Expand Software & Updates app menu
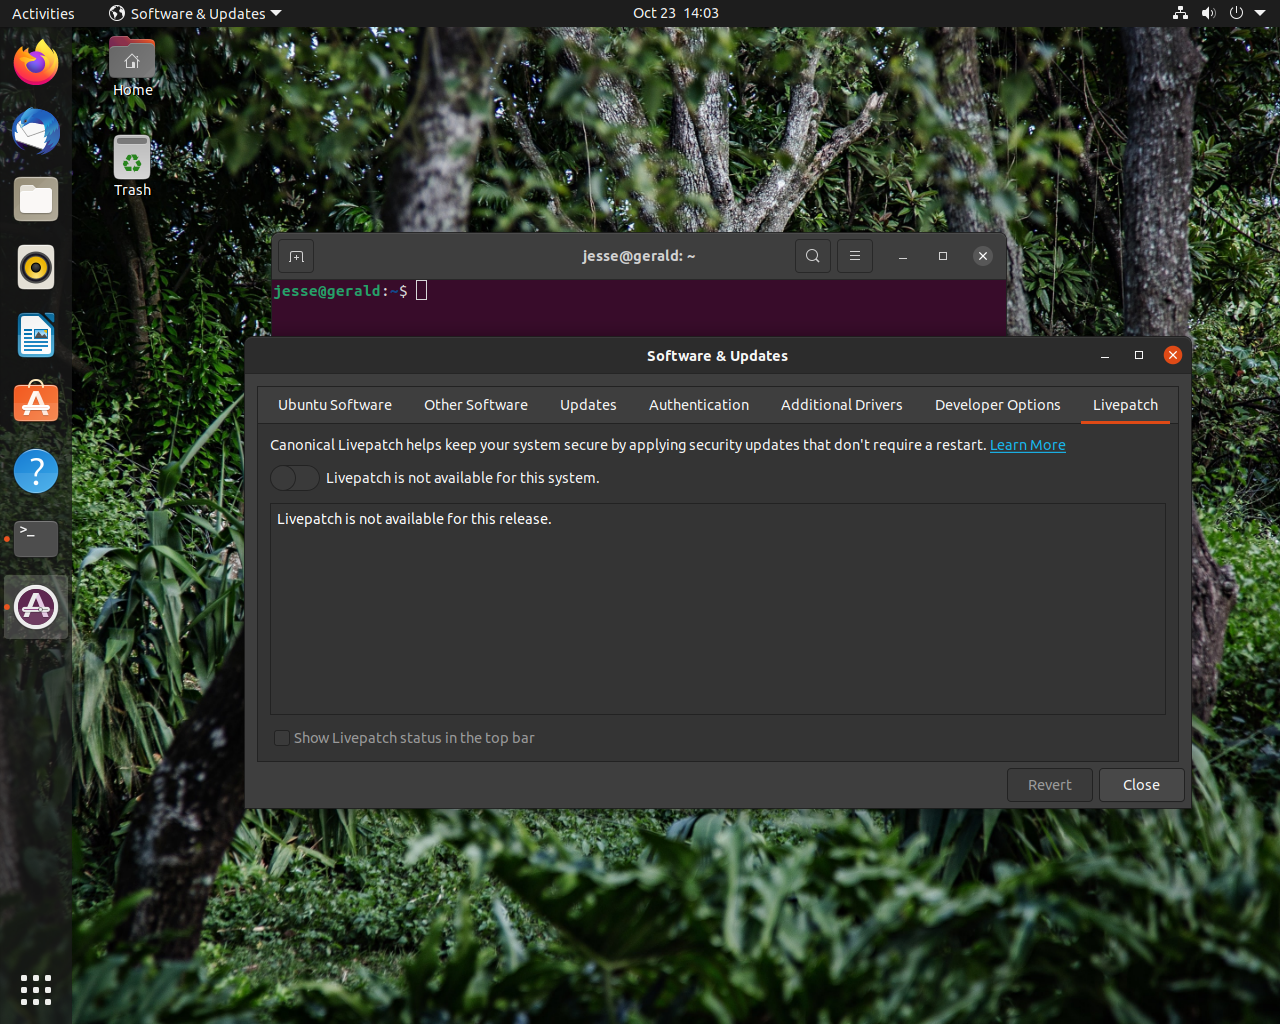This screenshot has width=1280, height=1024. click(x=195, y=13)
